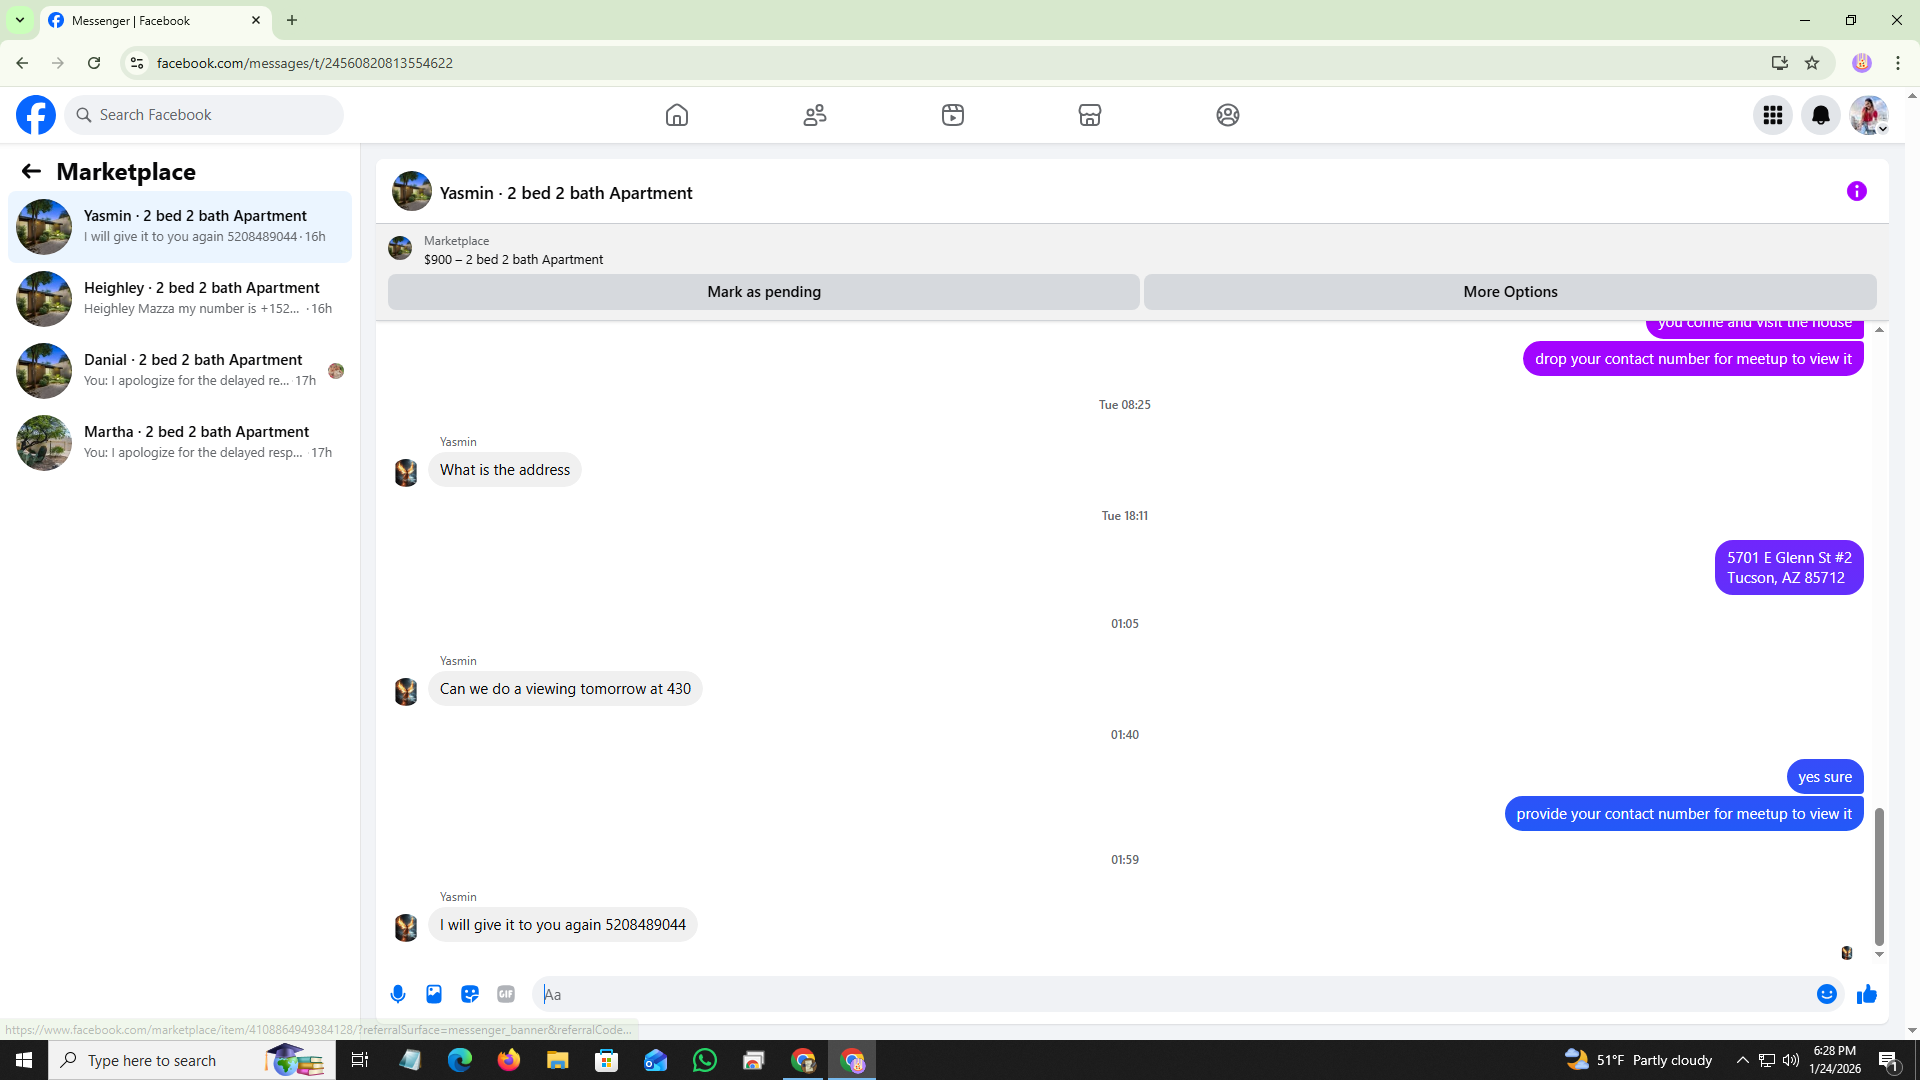Show hidden system tray icons

point(1742,1060)
